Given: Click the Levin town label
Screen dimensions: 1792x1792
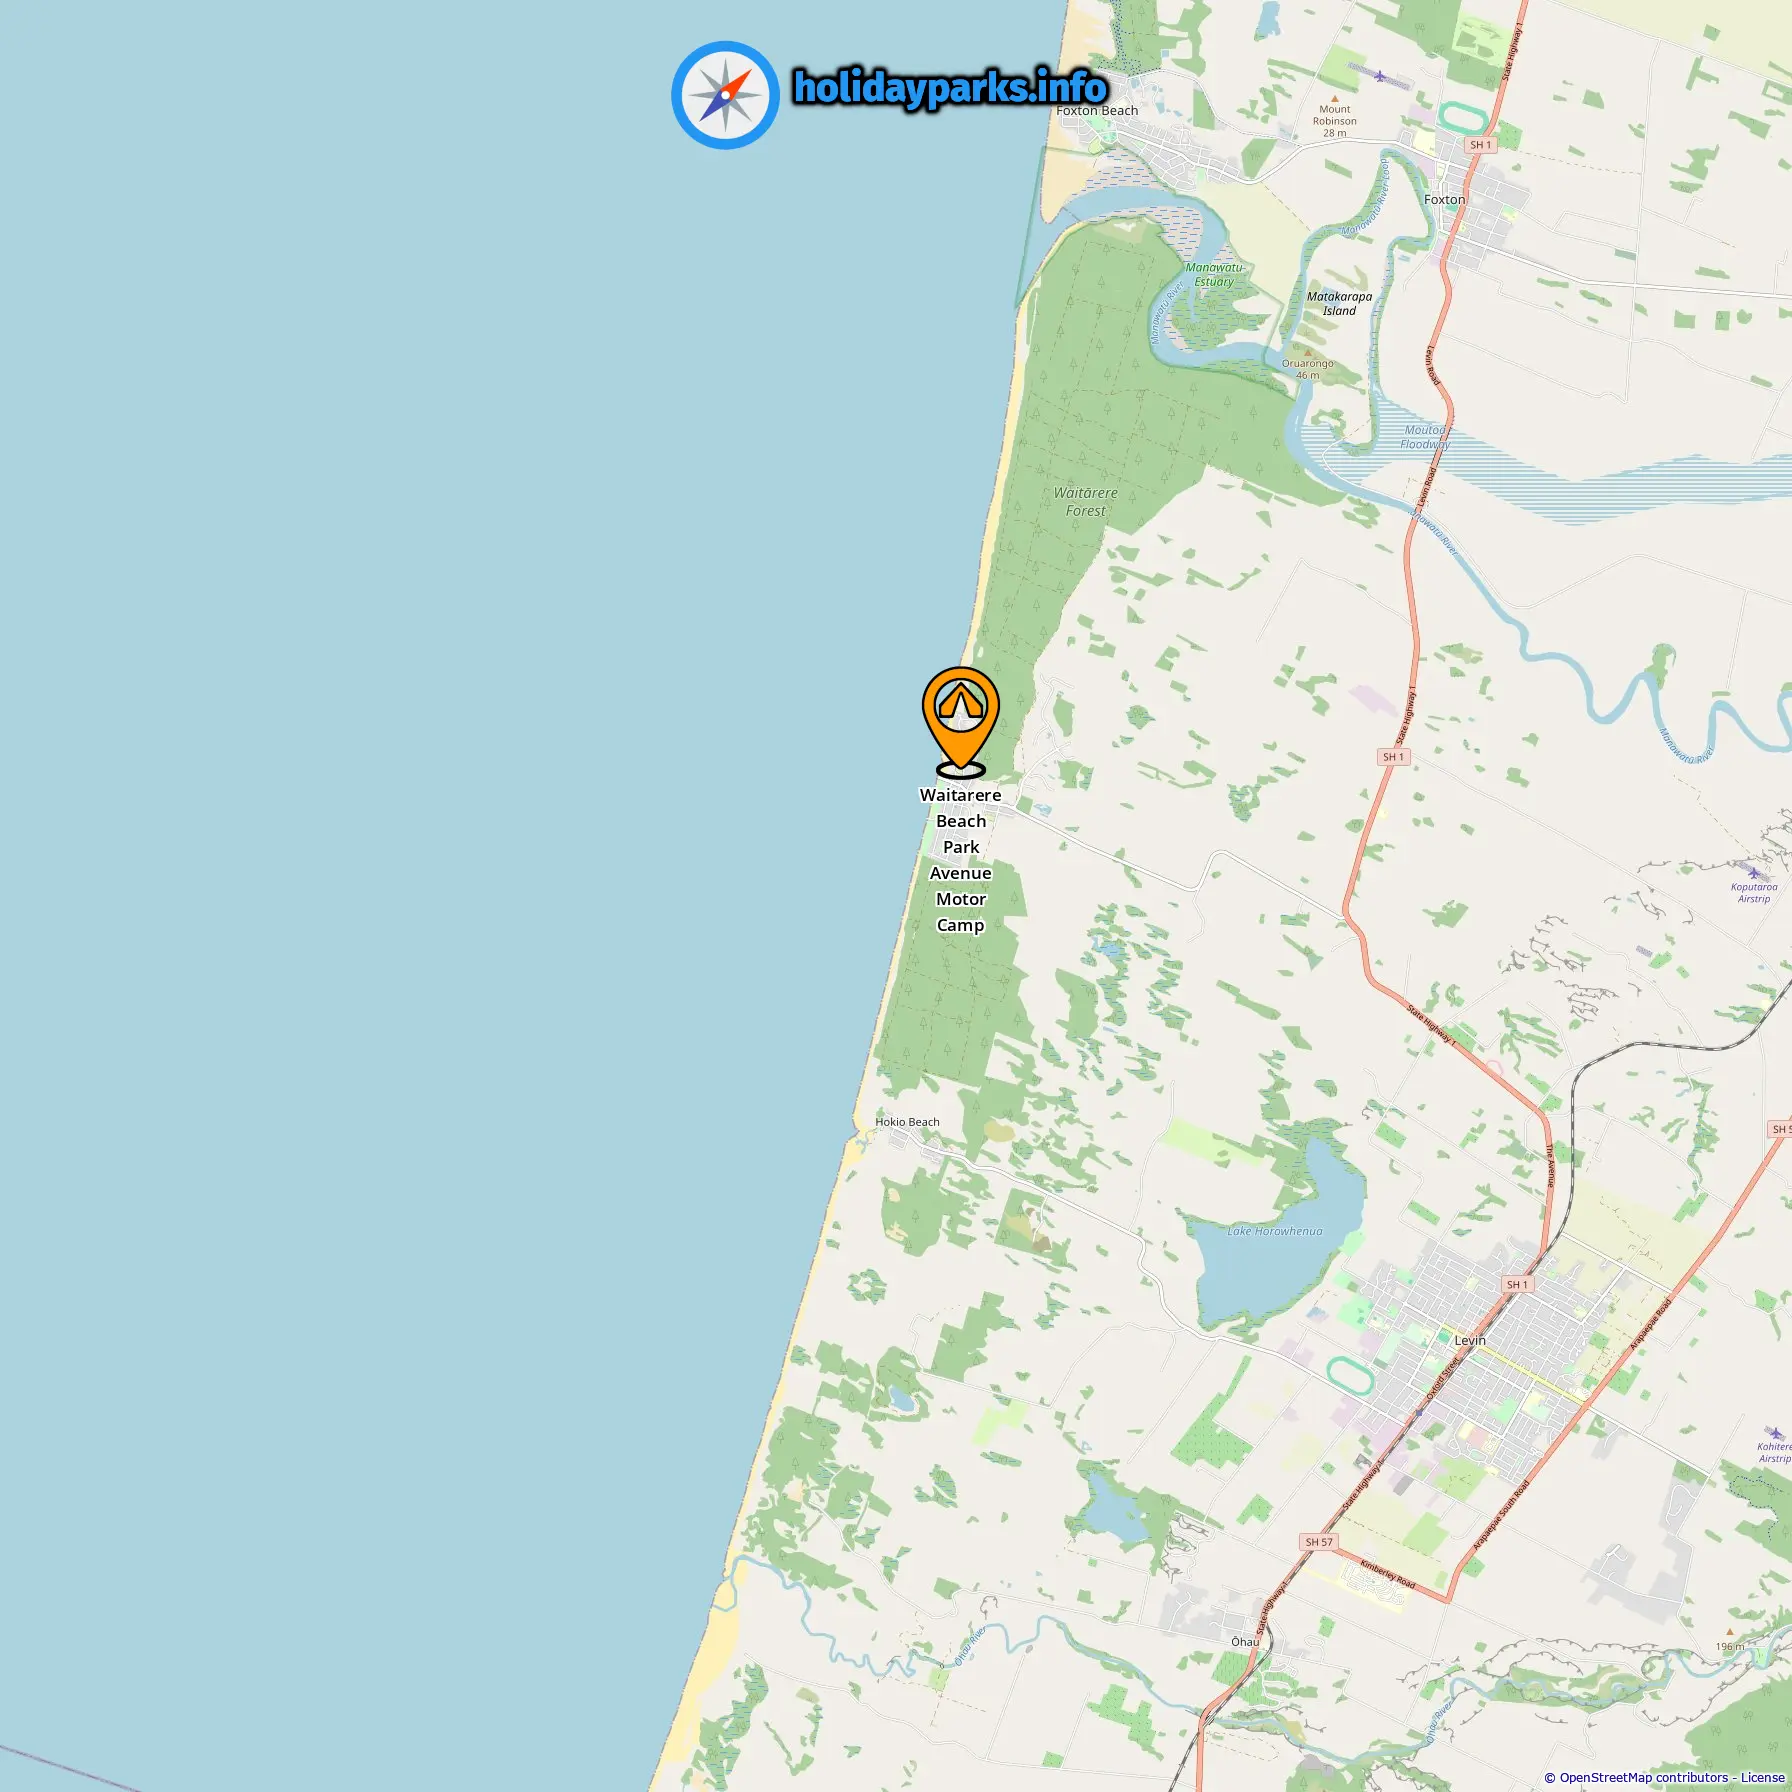Looking at the screenshot, I should (1470, 1340).
